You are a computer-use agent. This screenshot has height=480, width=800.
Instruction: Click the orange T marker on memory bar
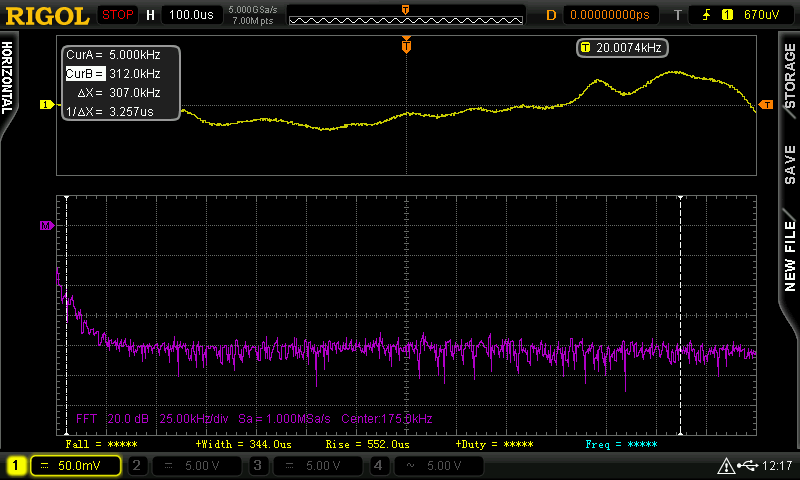[405, 10]
